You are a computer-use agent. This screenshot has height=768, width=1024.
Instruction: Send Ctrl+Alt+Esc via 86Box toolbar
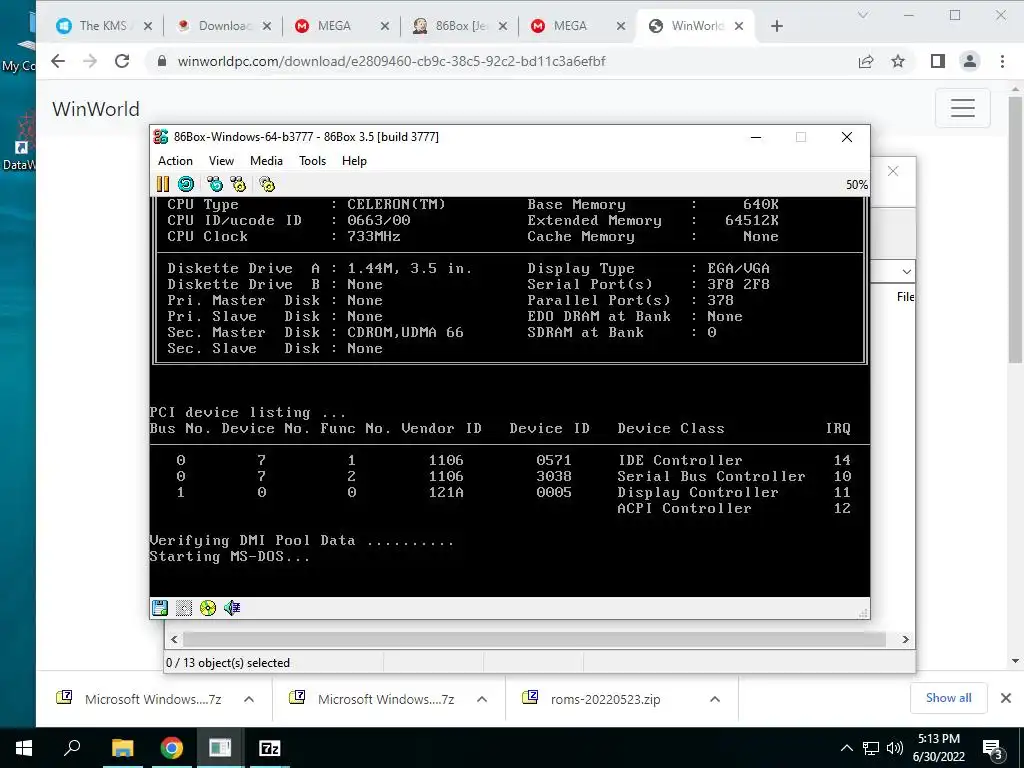tap(238, 184)
